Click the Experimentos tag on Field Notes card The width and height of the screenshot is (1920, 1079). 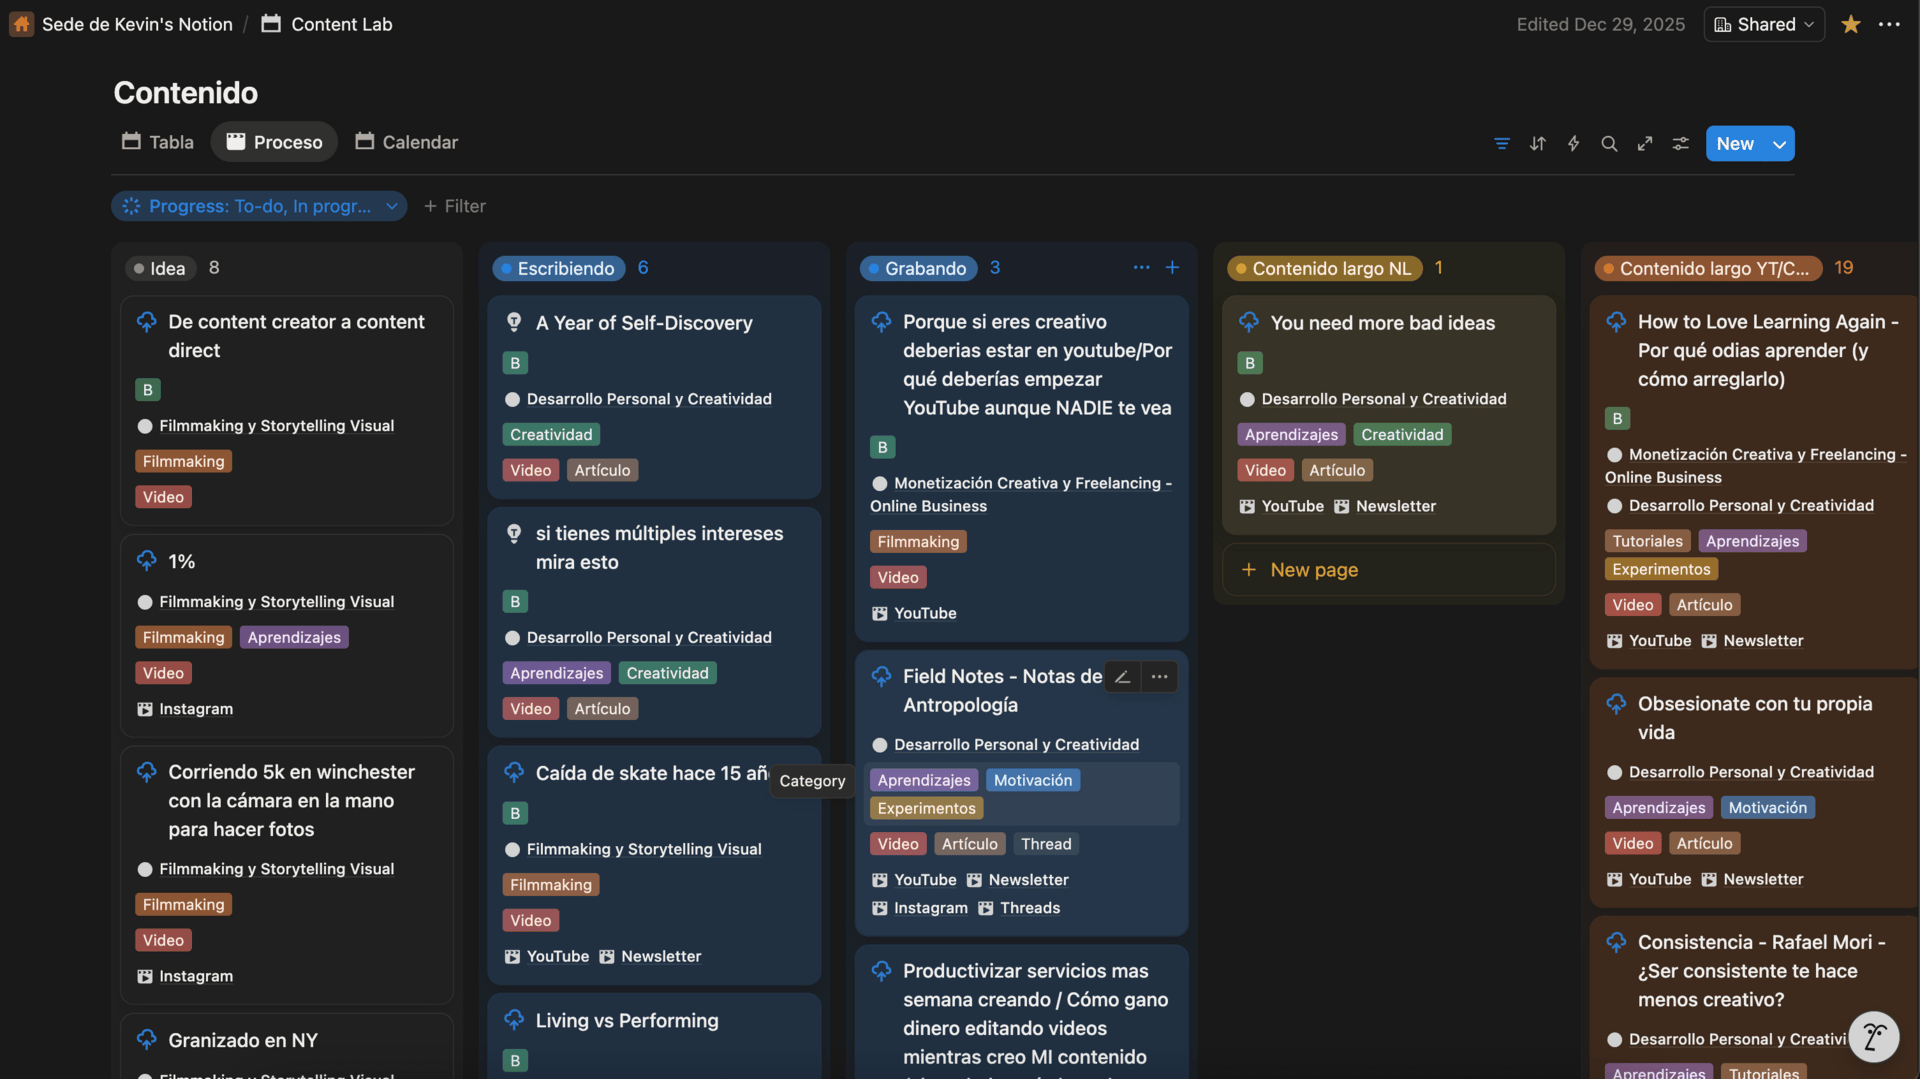tap(926, 808)
